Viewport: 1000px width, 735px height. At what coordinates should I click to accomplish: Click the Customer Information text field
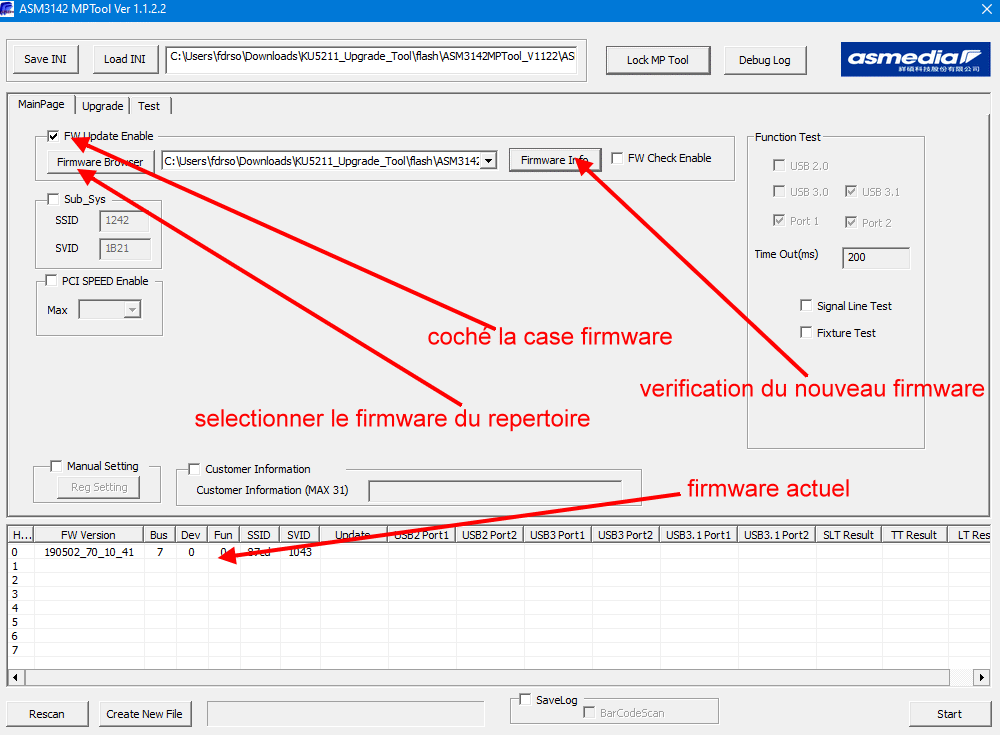click(495, 491)
